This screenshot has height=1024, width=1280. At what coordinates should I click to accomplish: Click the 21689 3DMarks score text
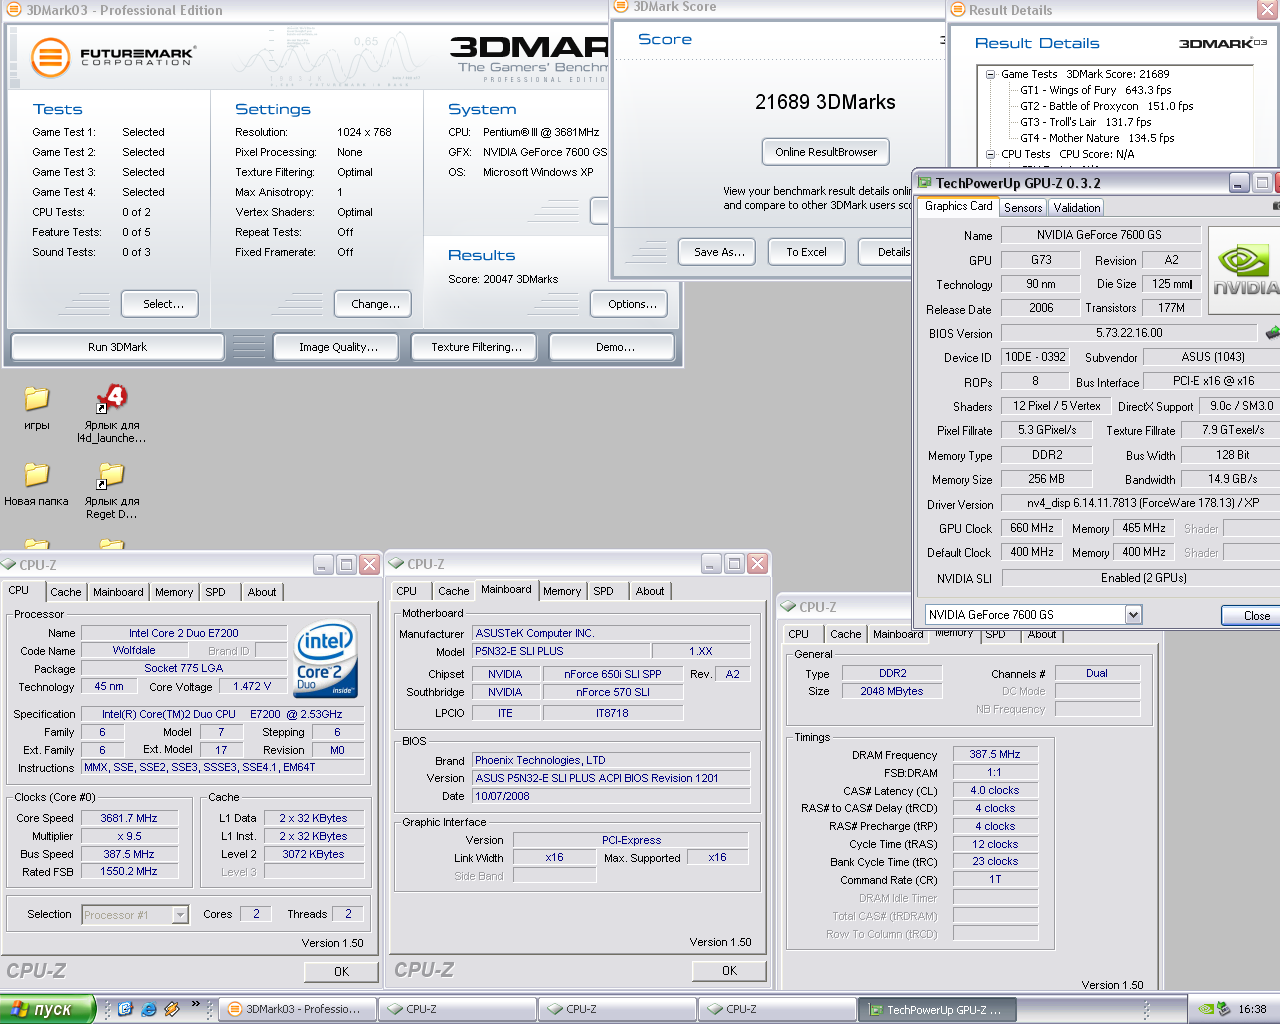point(825,102)
